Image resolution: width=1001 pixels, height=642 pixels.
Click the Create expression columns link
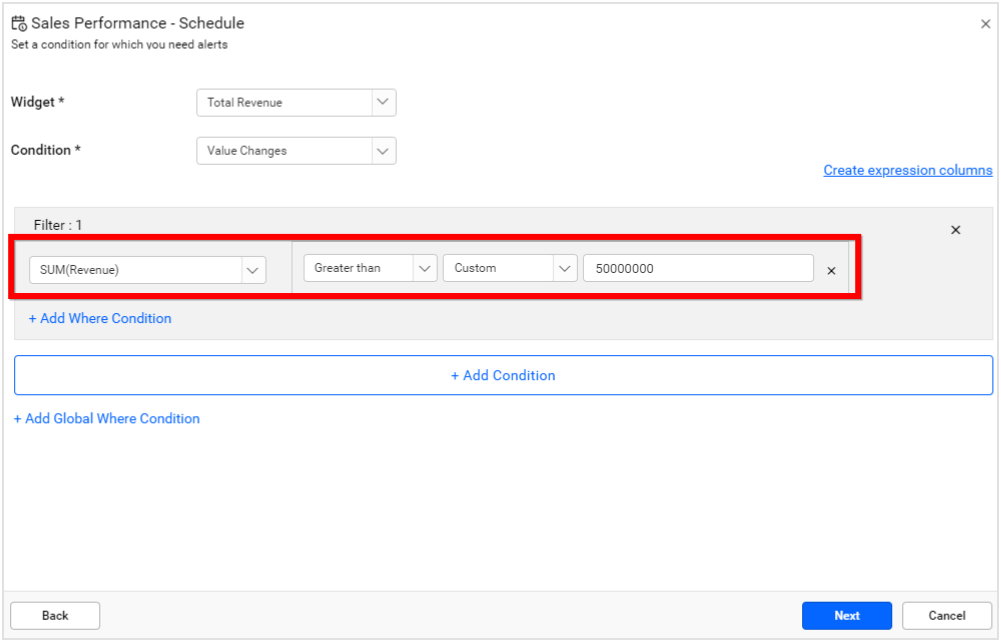coord(907,170)
